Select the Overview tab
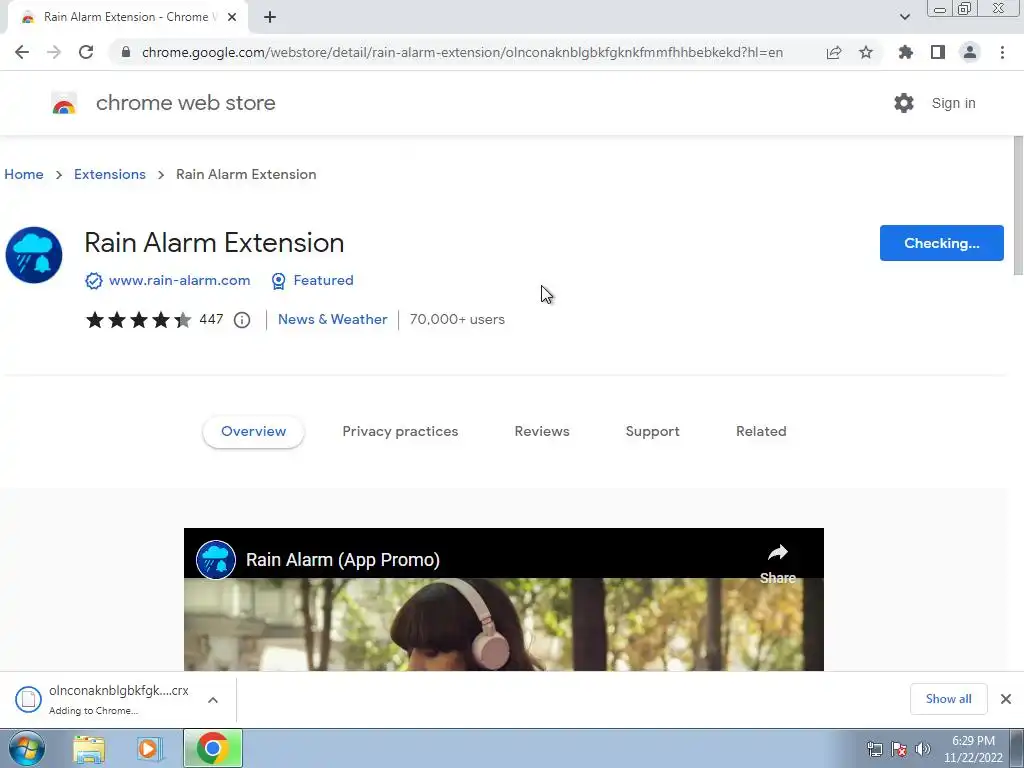The width and height of the screenshot is (1024, 768). click(253, 432)
